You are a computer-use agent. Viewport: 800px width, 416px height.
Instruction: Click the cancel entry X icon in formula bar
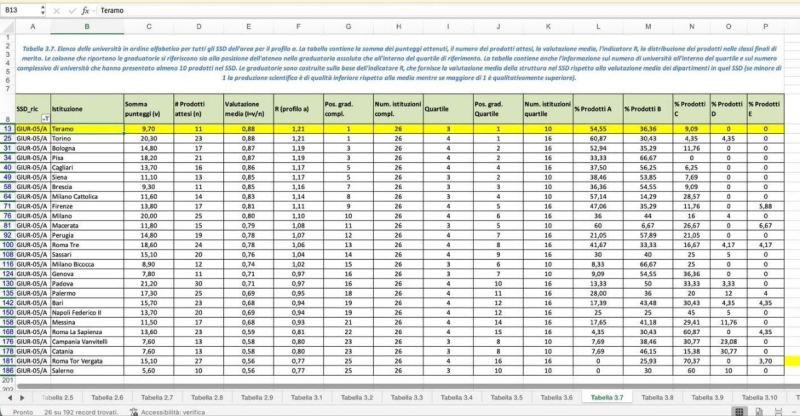[x=56, y=10]
